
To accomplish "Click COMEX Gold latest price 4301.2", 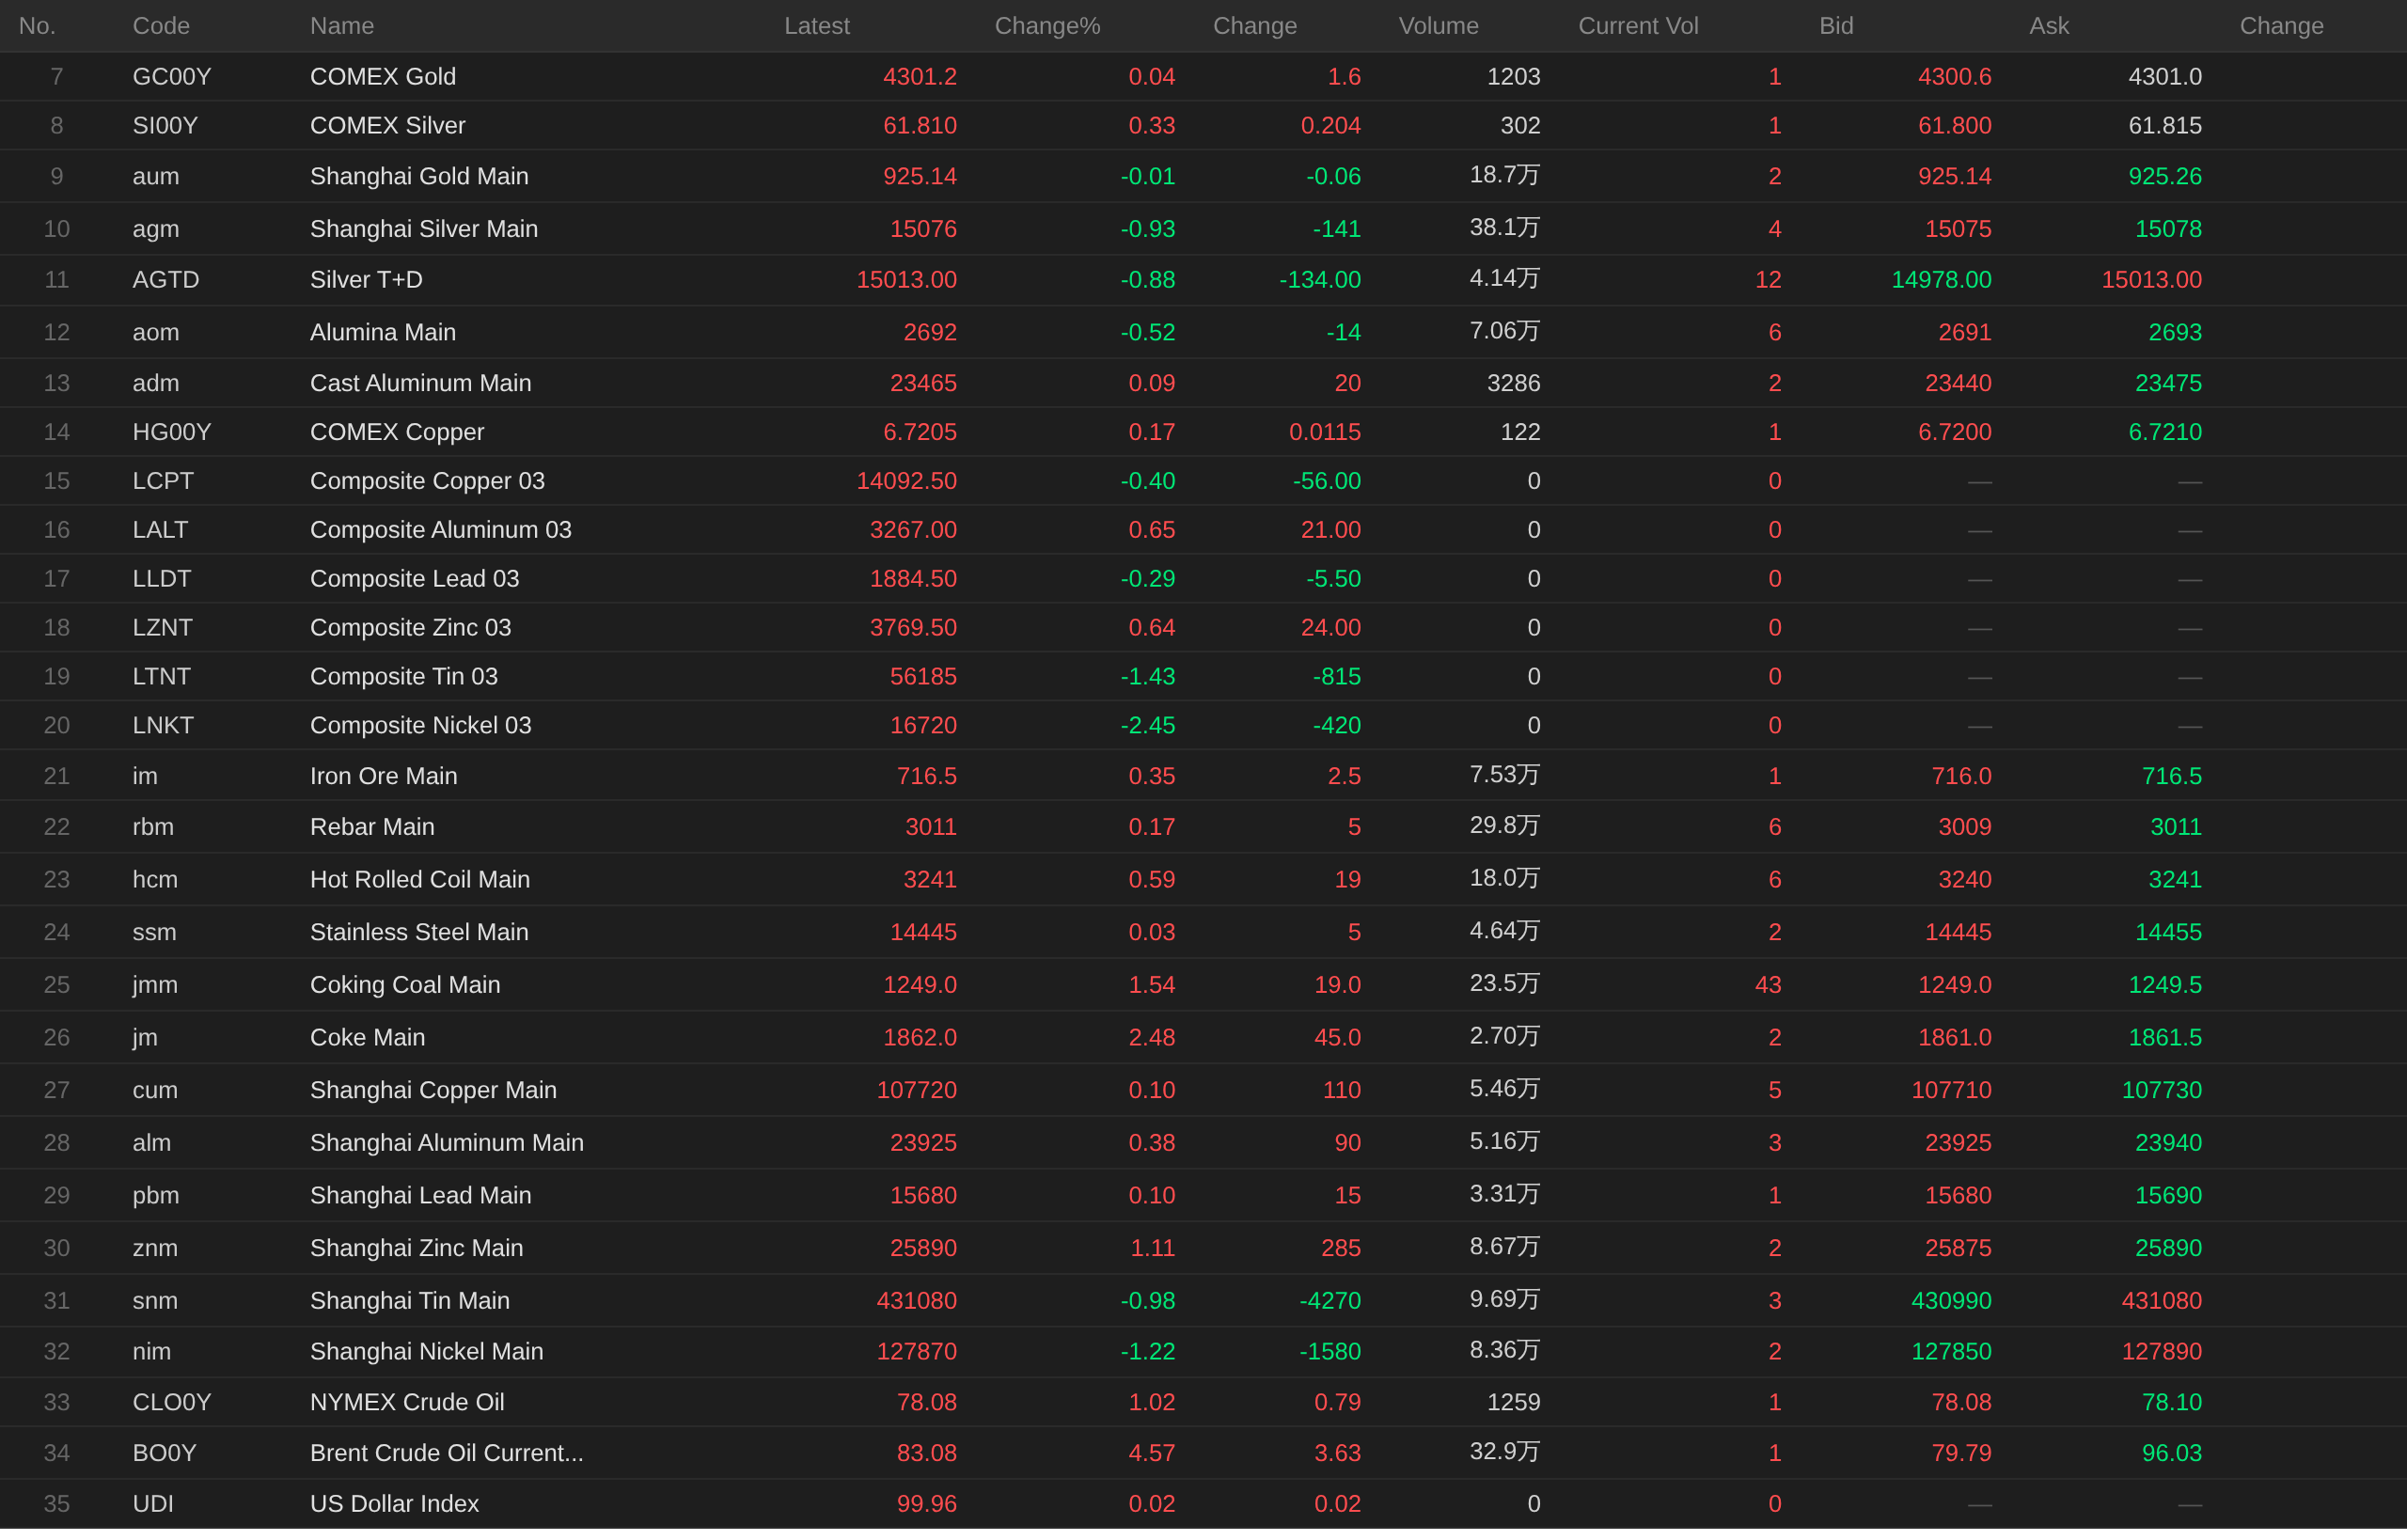I will (920, 77).
